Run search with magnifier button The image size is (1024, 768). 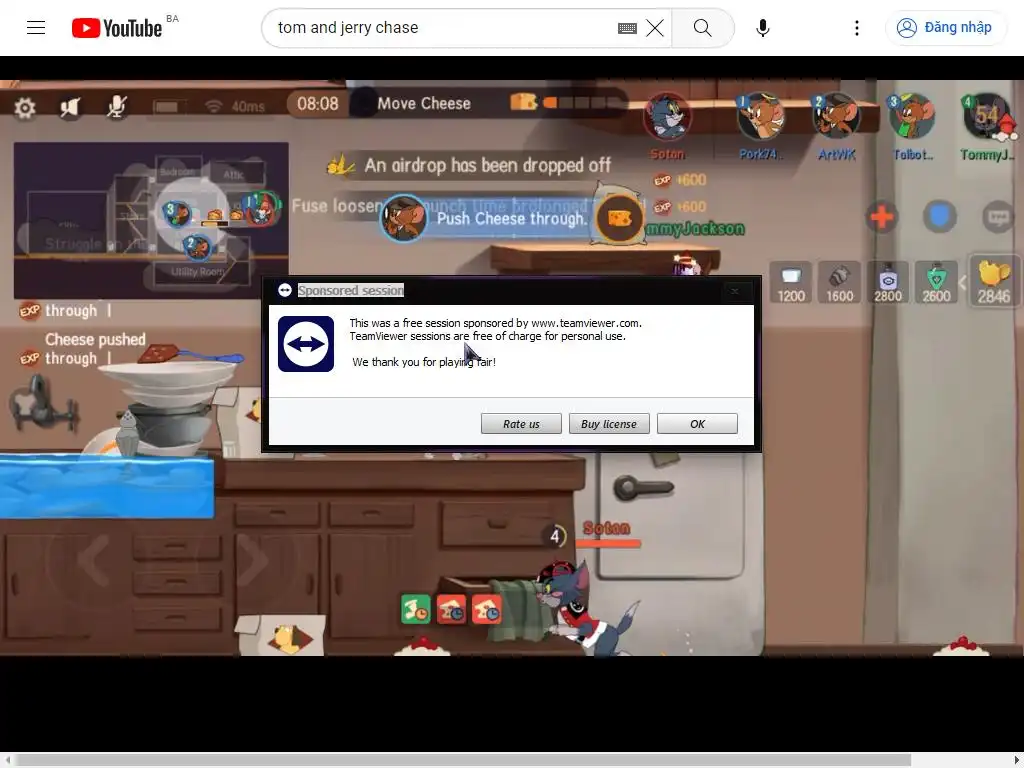(x=703, y=28)
